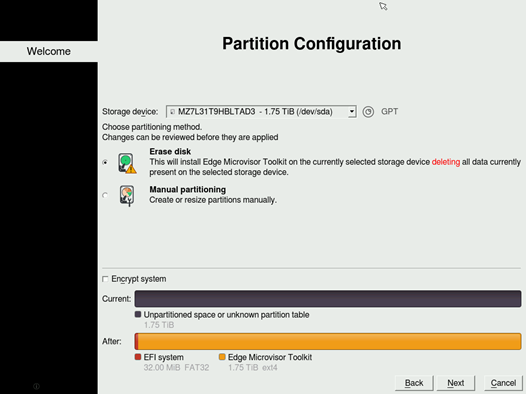The height and width of the screenshot is (394, 526).
Task: Click the orange Edge Microvisor Toolkit legend square
Action: pos(222,357)
